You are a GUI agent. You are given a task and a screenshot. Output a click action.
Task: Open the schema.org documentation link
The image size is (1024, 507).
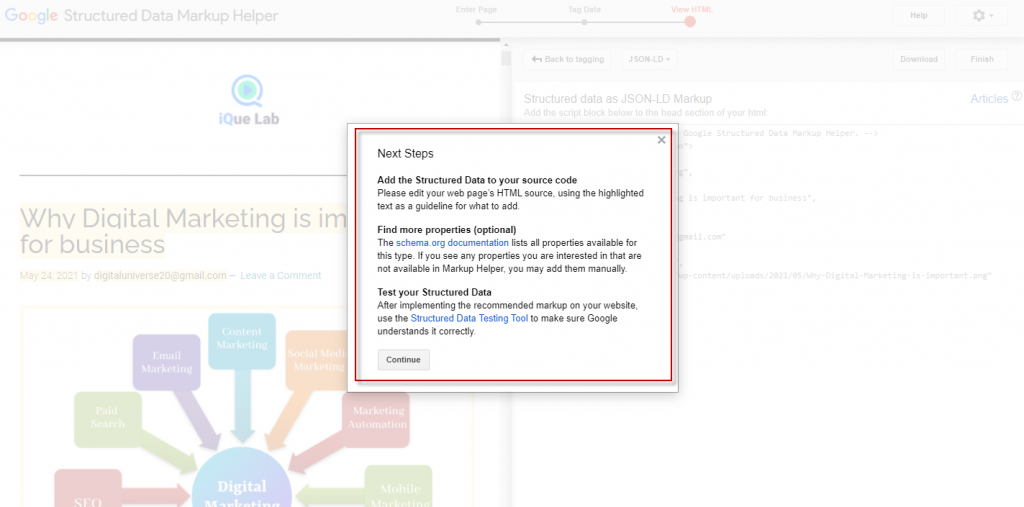click(452, 243)
